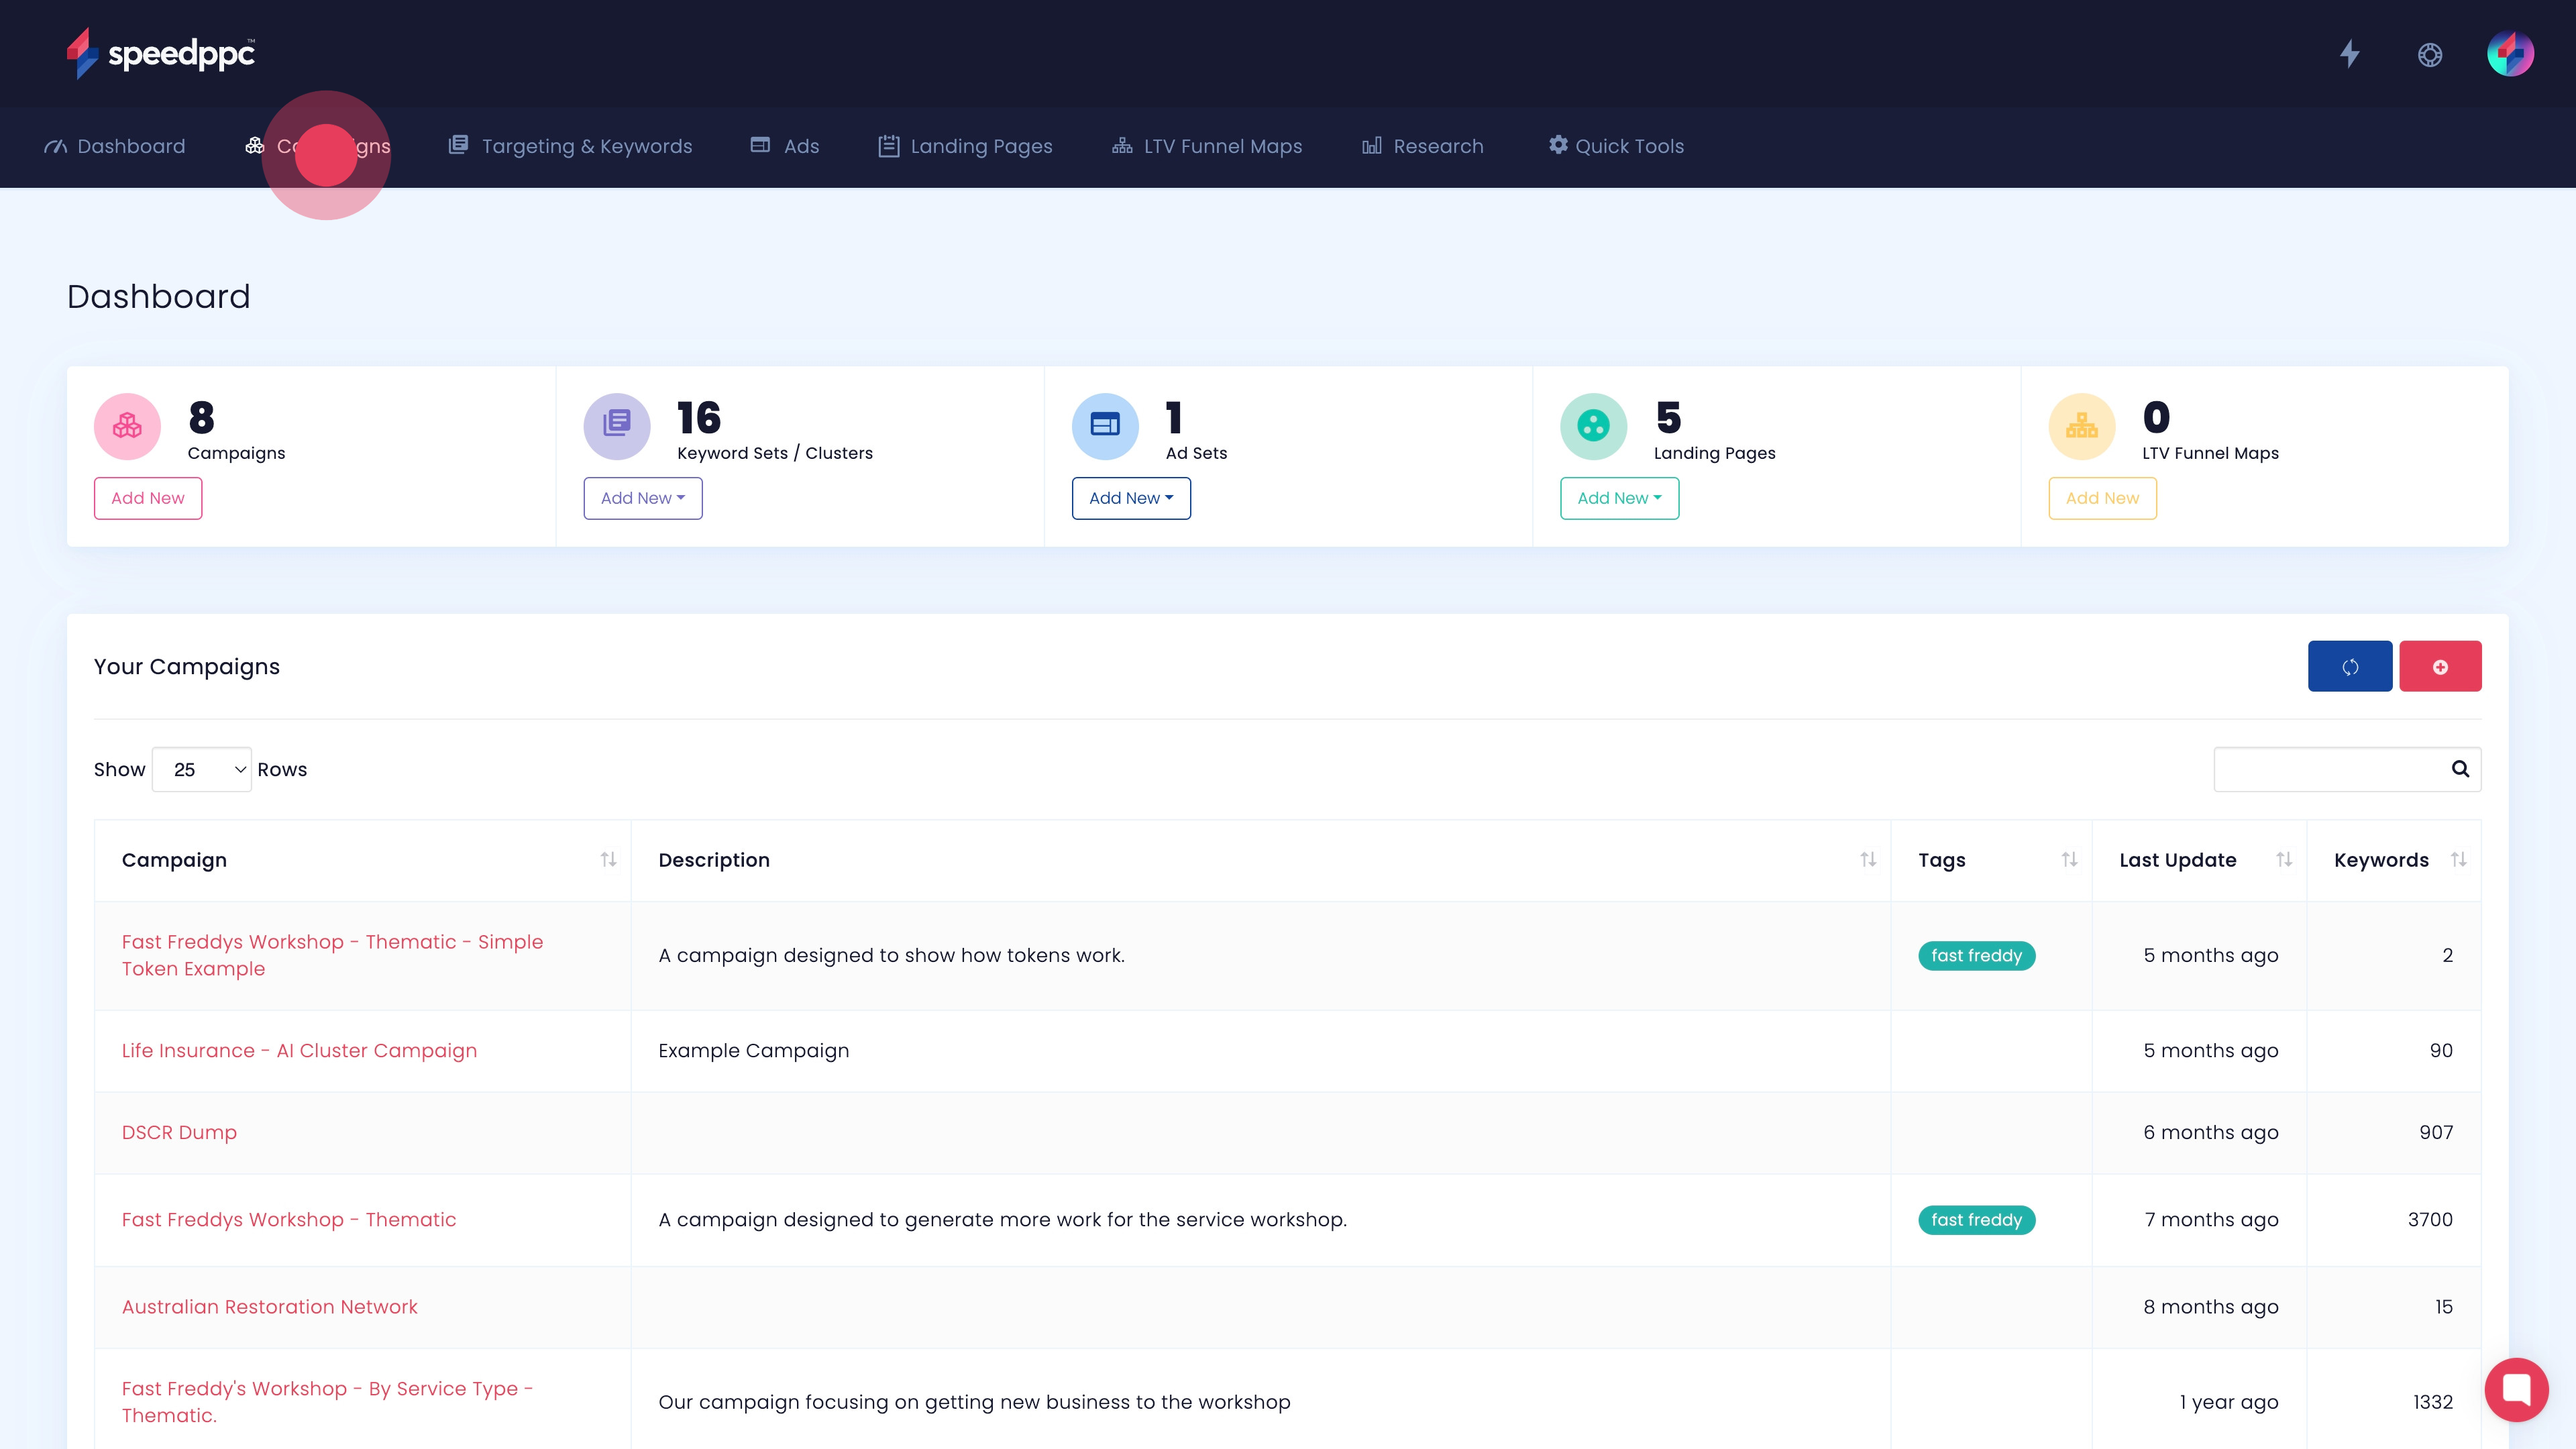The width and height of the screenshot is (2576, 1449).
Task: Click the campaigns search input field
Action: (x=2330, y=769)
